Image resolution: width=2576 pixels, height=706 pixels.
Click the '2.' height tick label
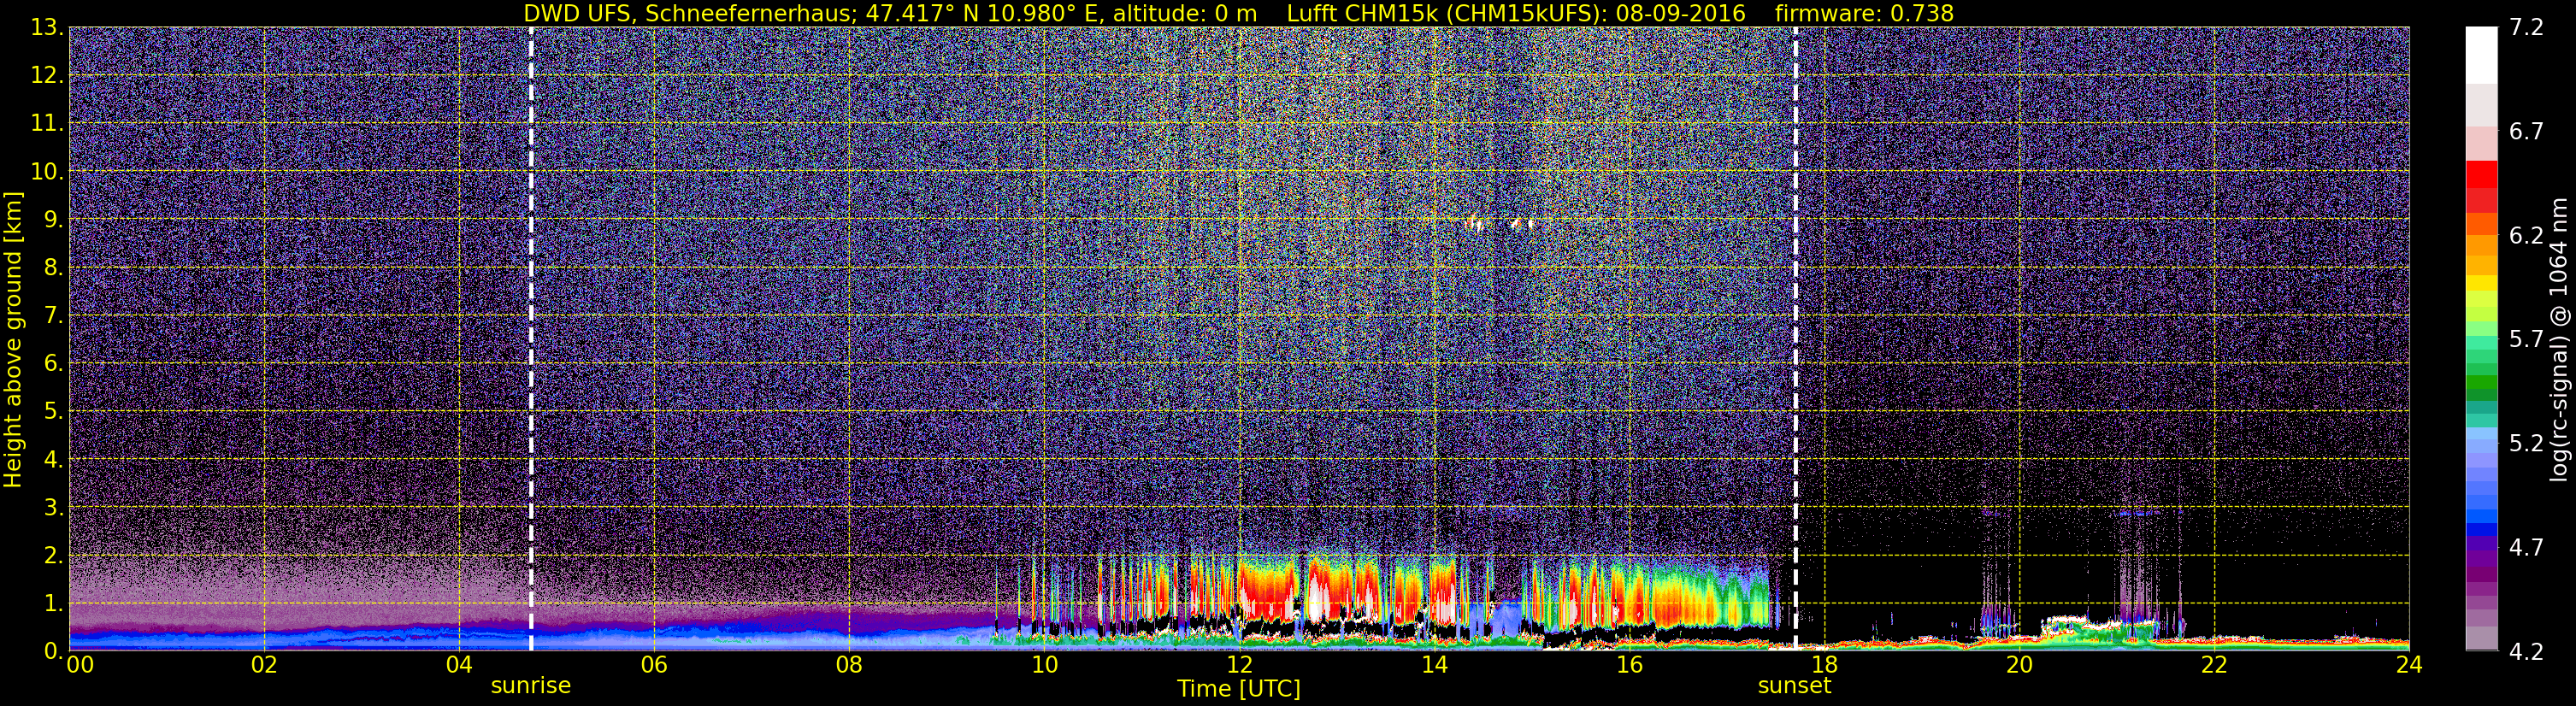point(54,555)
